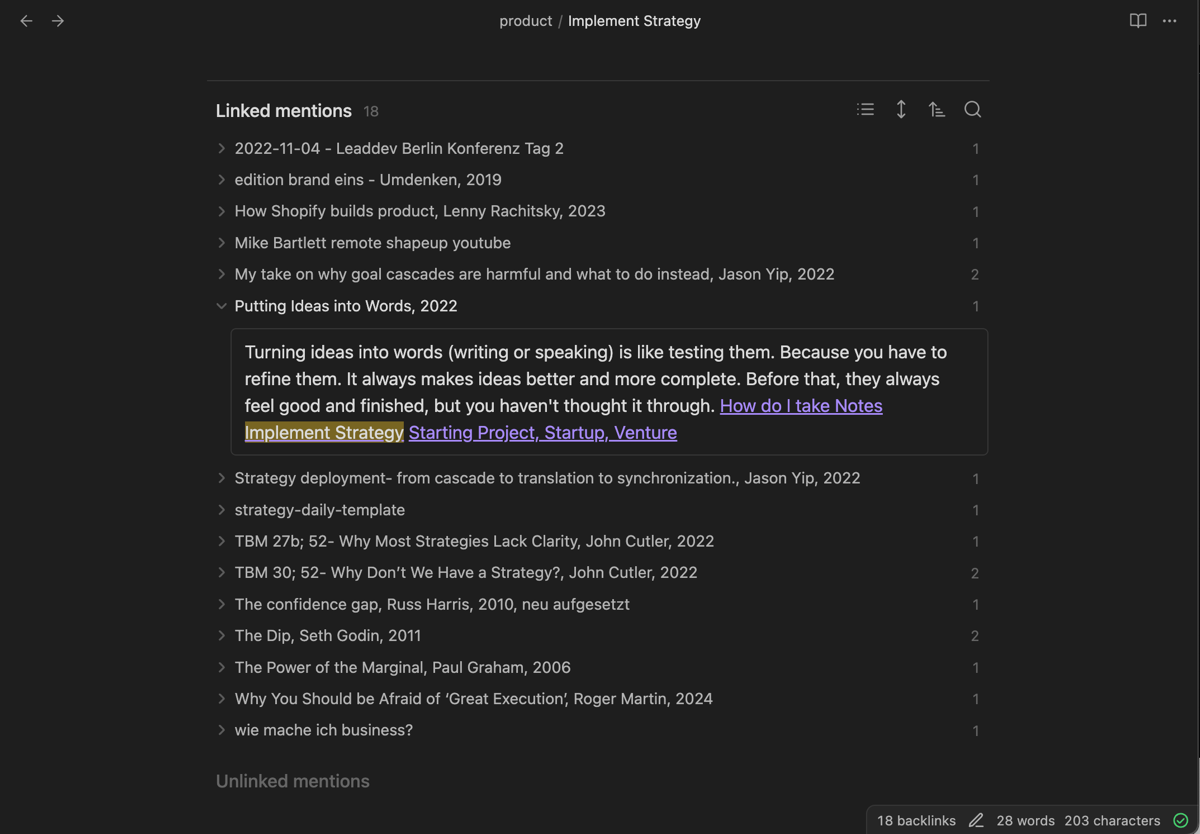Open Starting Project, Startup, Venture link
Viewport: 1200px width, 834px height.
click(543, 433)
